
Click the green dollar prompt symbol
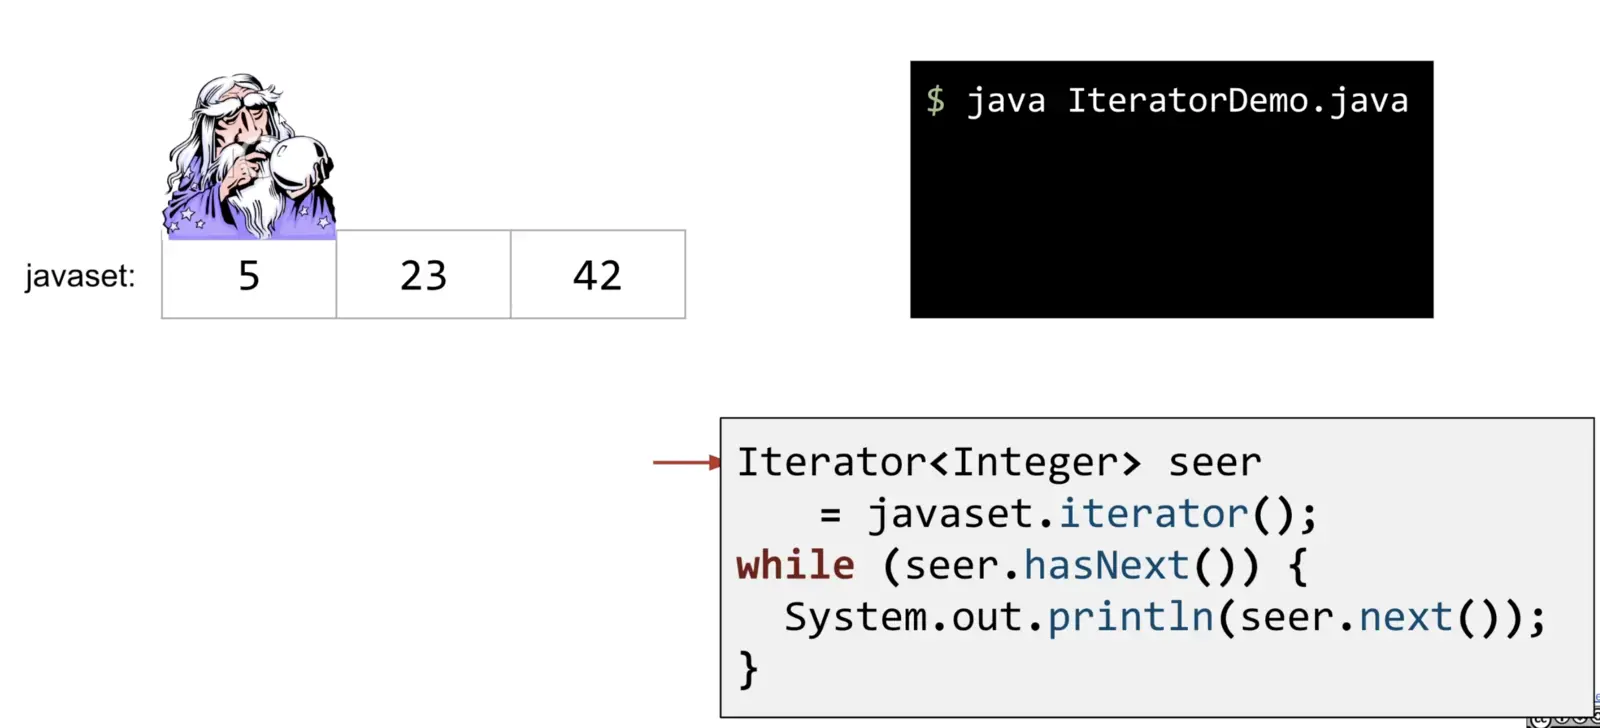935,100
